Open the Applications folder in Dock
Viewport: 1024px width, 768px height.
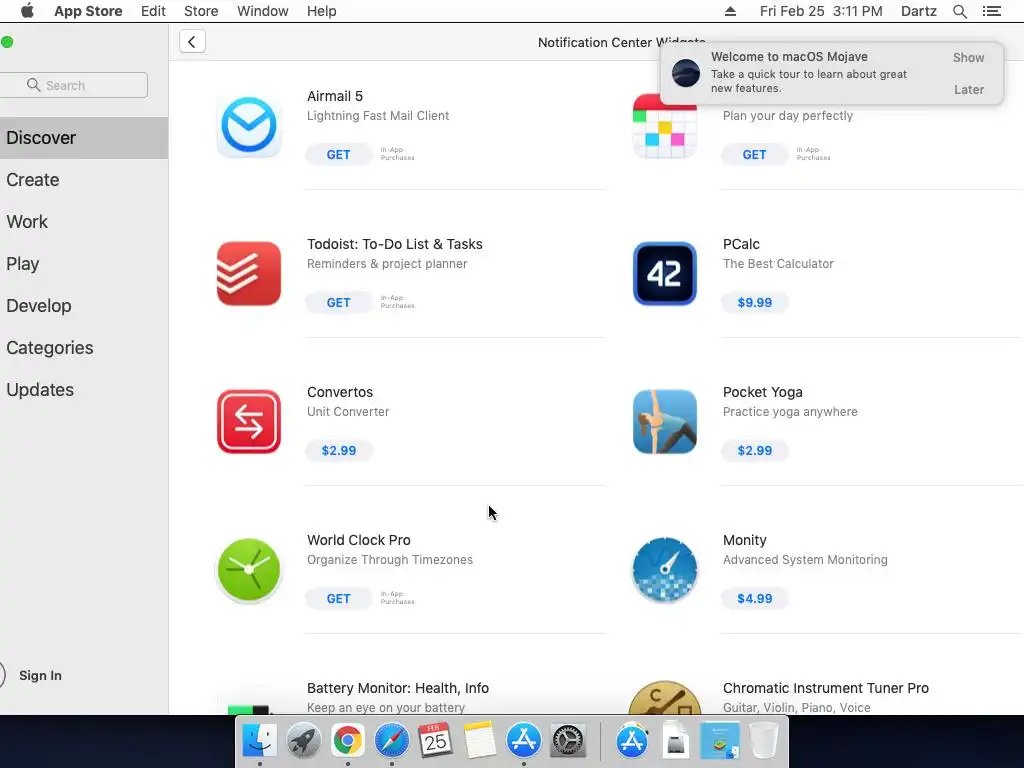(x=632, y=741)
